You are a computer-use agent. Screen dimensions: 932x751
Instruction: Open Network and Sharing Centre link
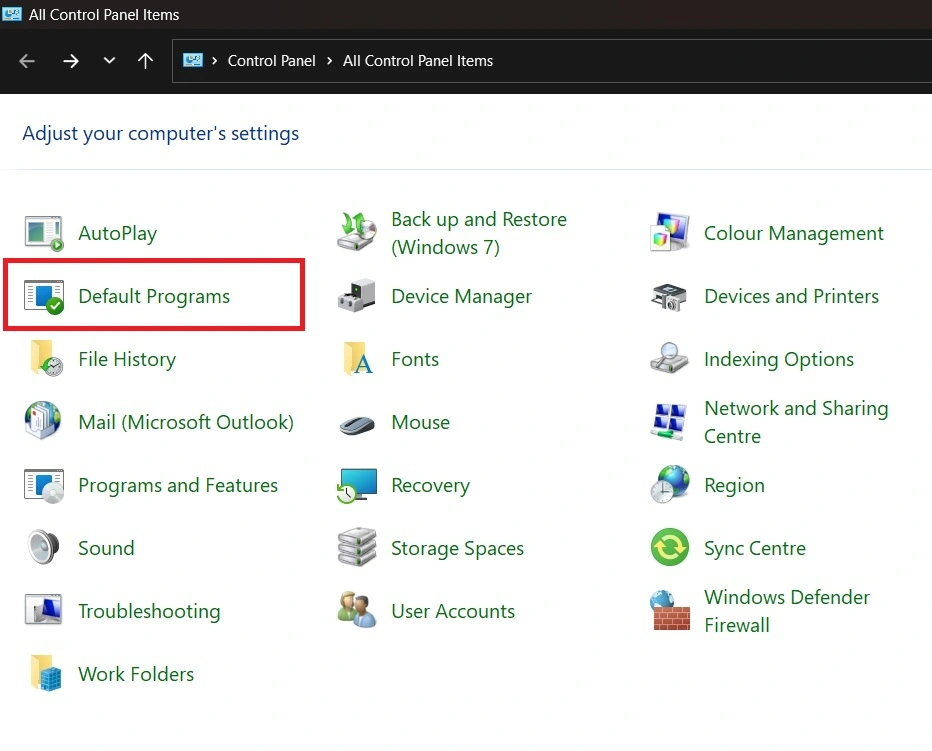point(796,422)
